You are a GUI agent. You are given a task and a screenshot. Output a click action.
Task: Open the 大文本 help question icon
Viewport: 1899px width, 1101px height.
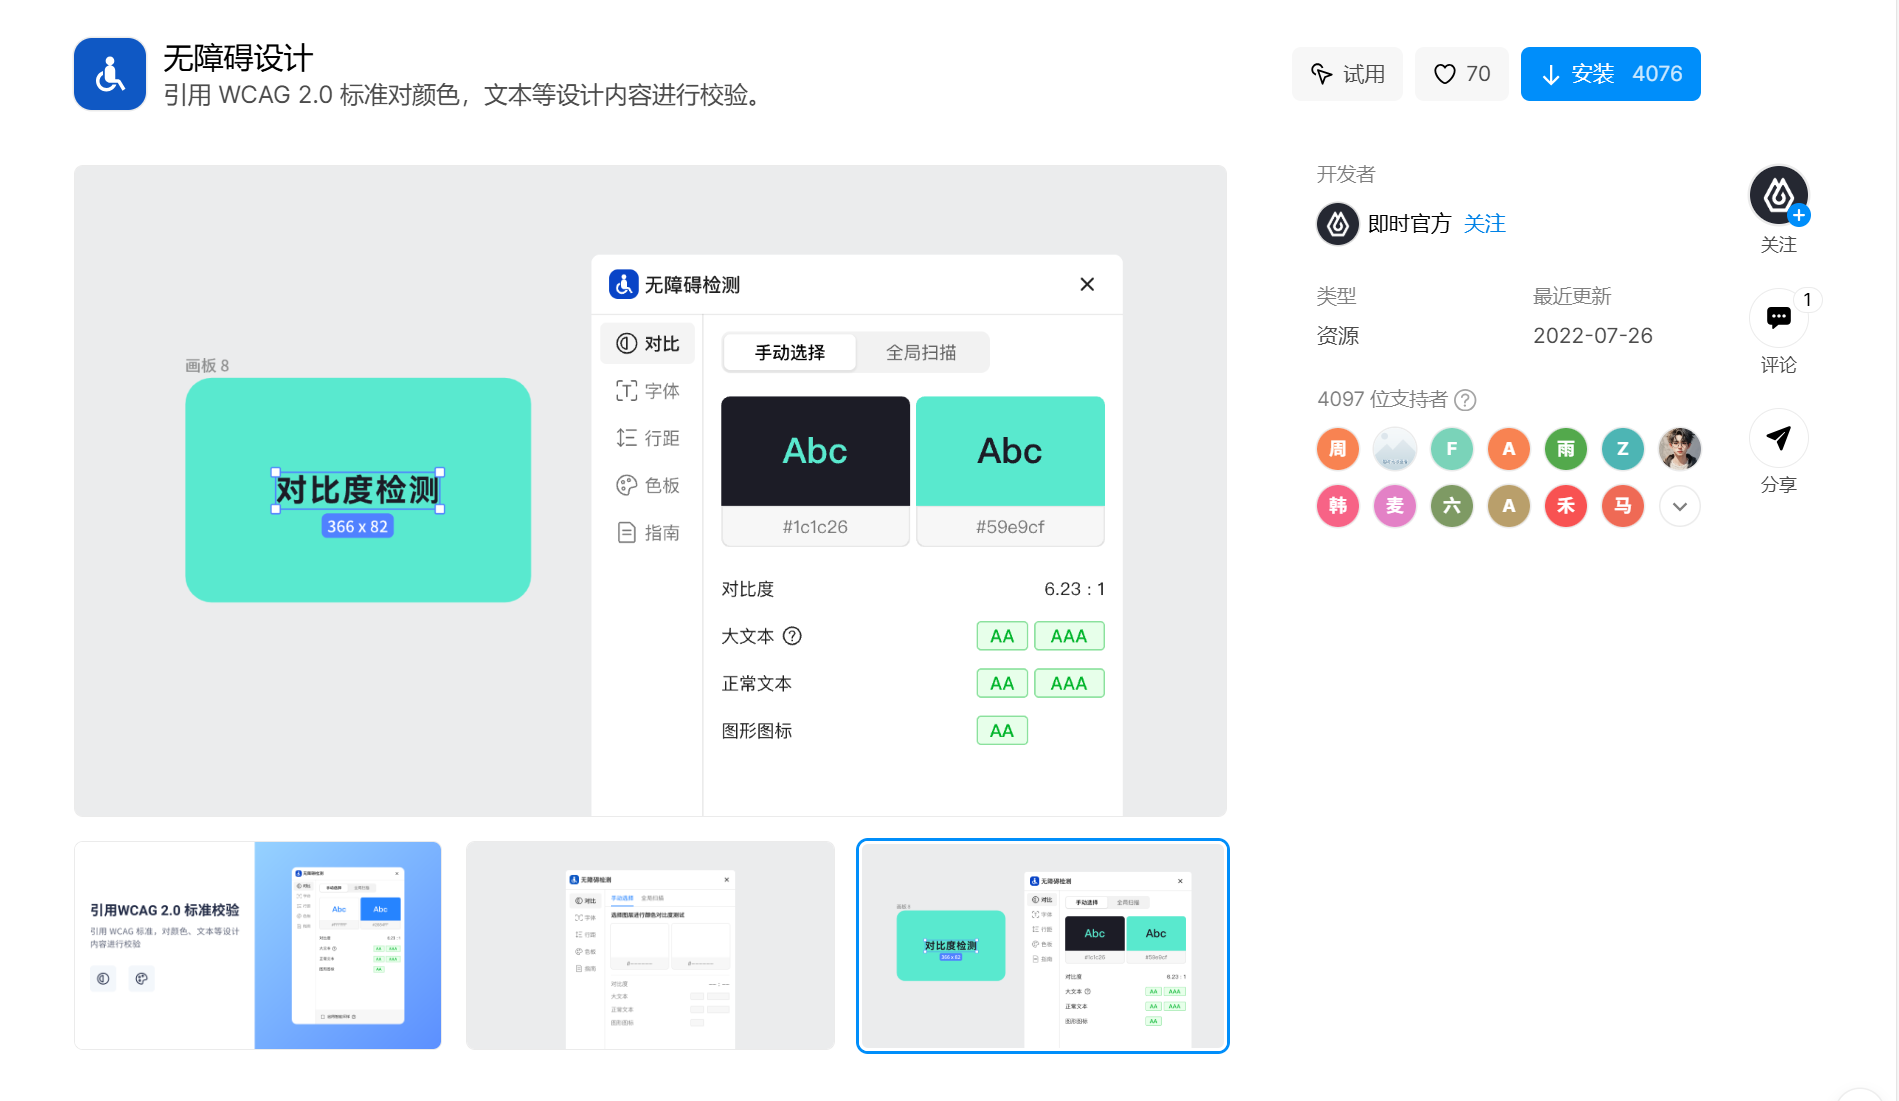[x=792, y=636]
